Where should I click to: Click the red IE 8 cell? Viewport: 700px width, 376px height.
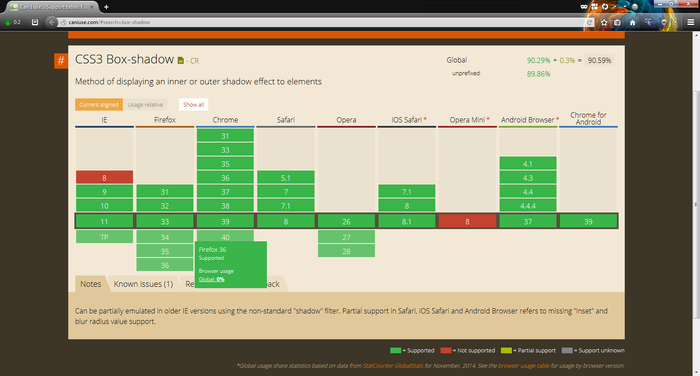[x=104, y=177]
